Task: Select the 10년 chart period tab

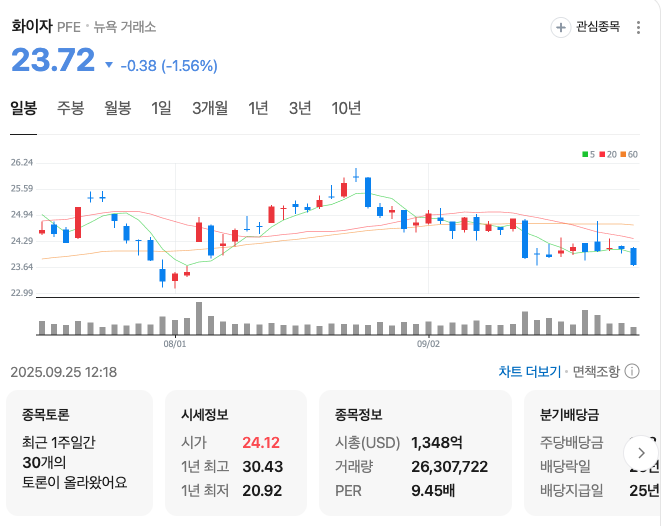Action: (346, 108)
